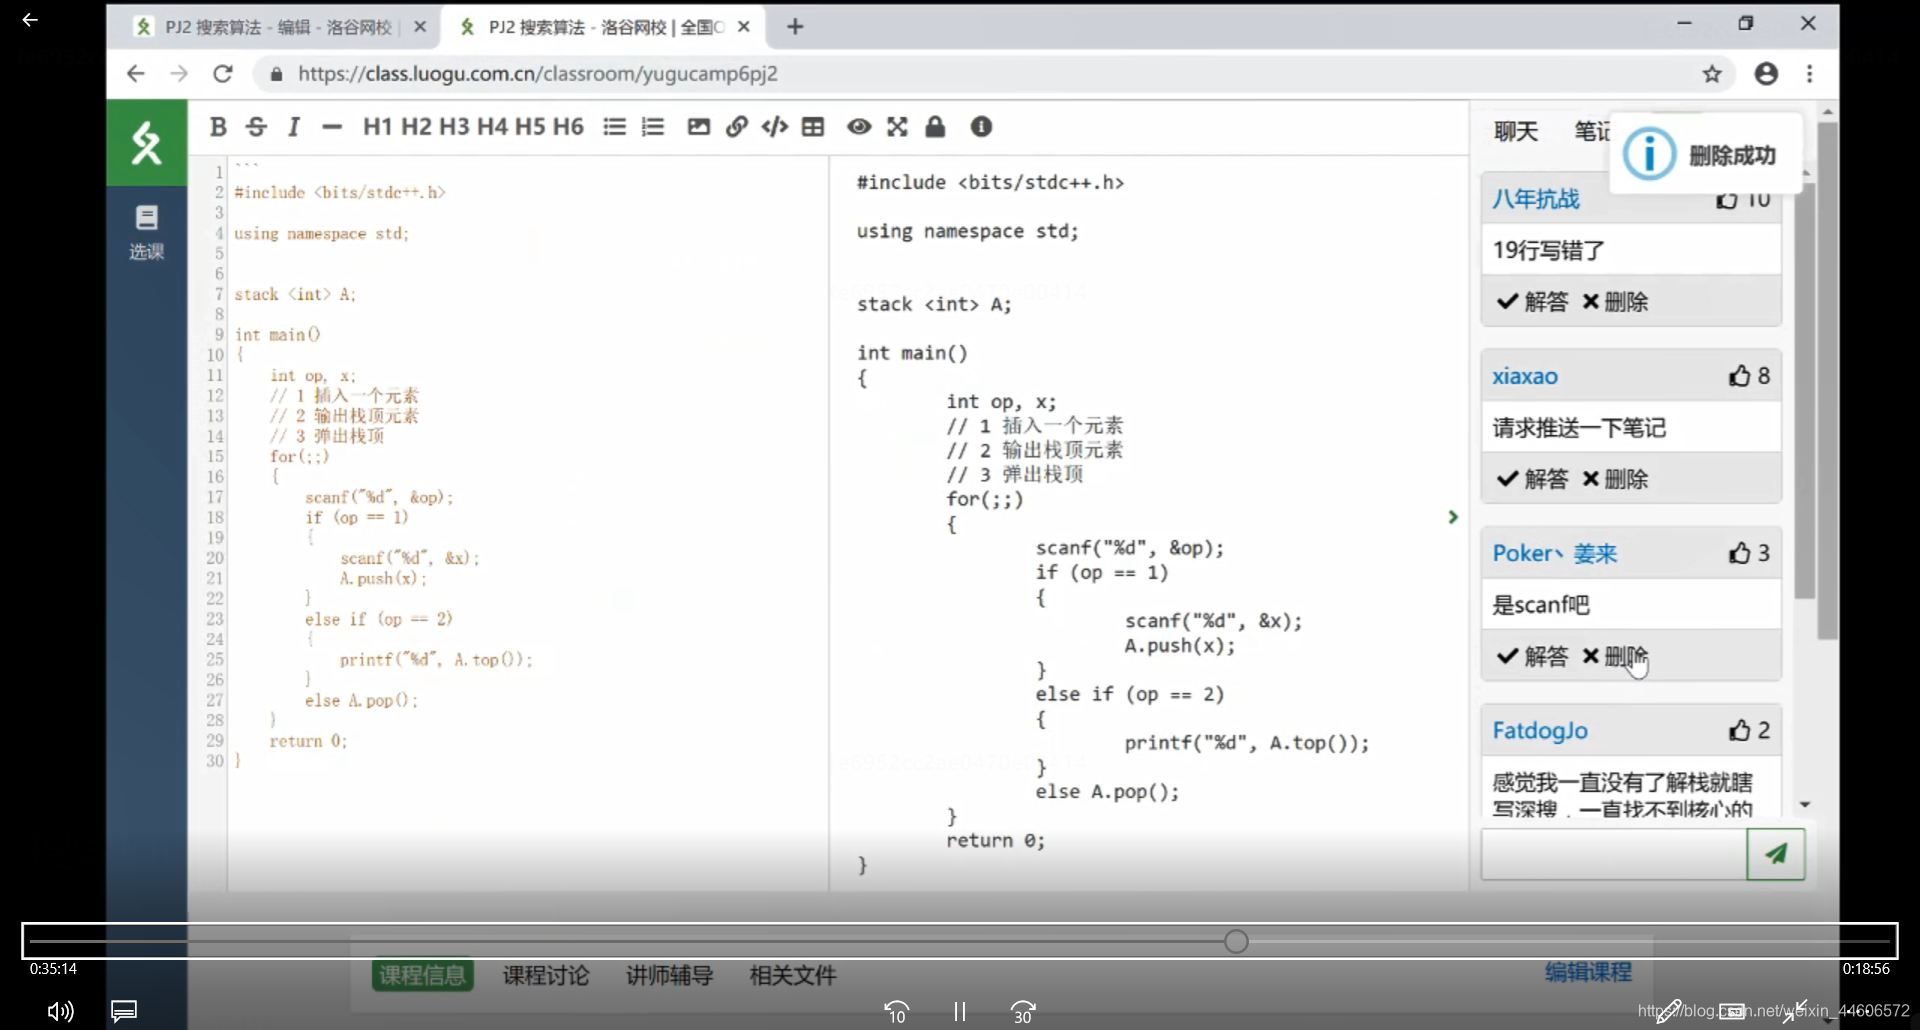
Task: Close the first PJ2 编辑 browser tab
Action: (420, 27)
